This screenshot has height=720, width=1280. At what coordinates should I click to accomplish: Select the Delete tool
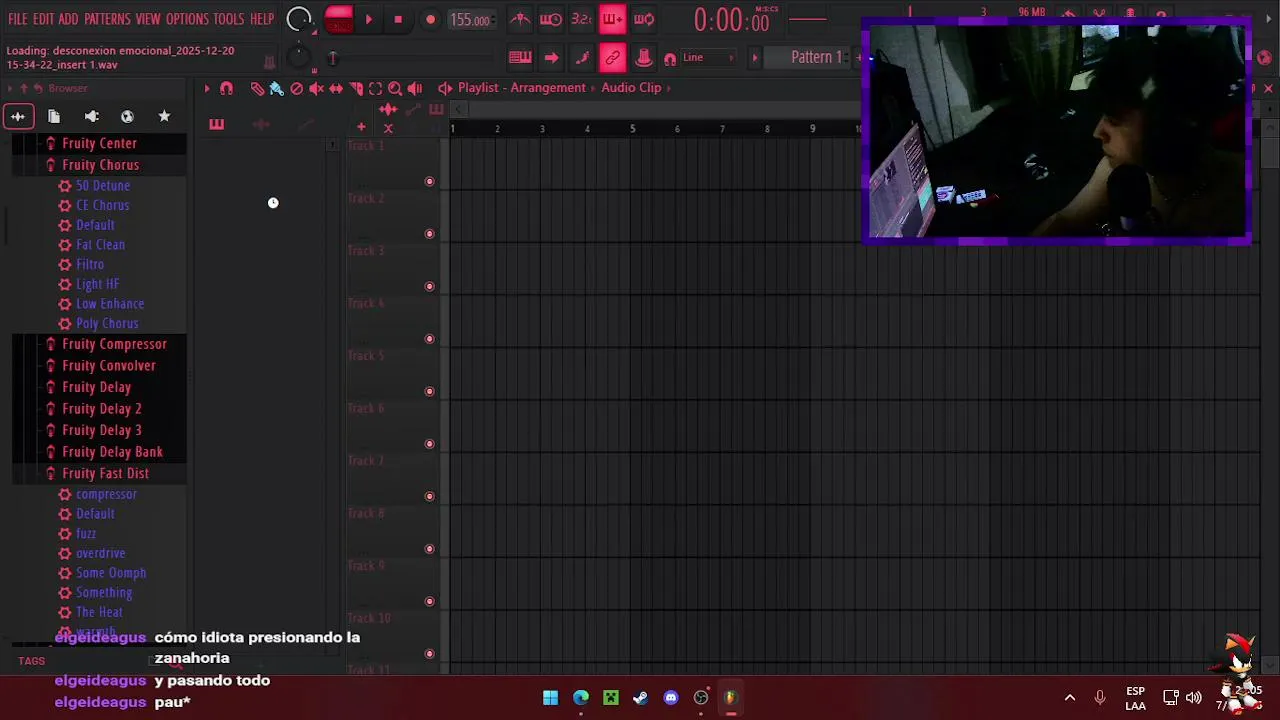click(x=297, y=89)
